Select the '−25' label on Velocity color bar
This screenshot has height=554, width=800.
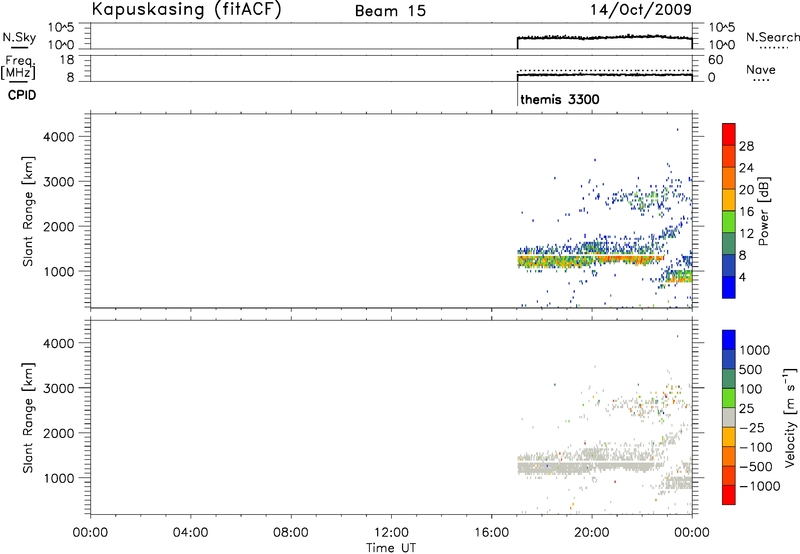pyautogui.click(x=752, y=428)
